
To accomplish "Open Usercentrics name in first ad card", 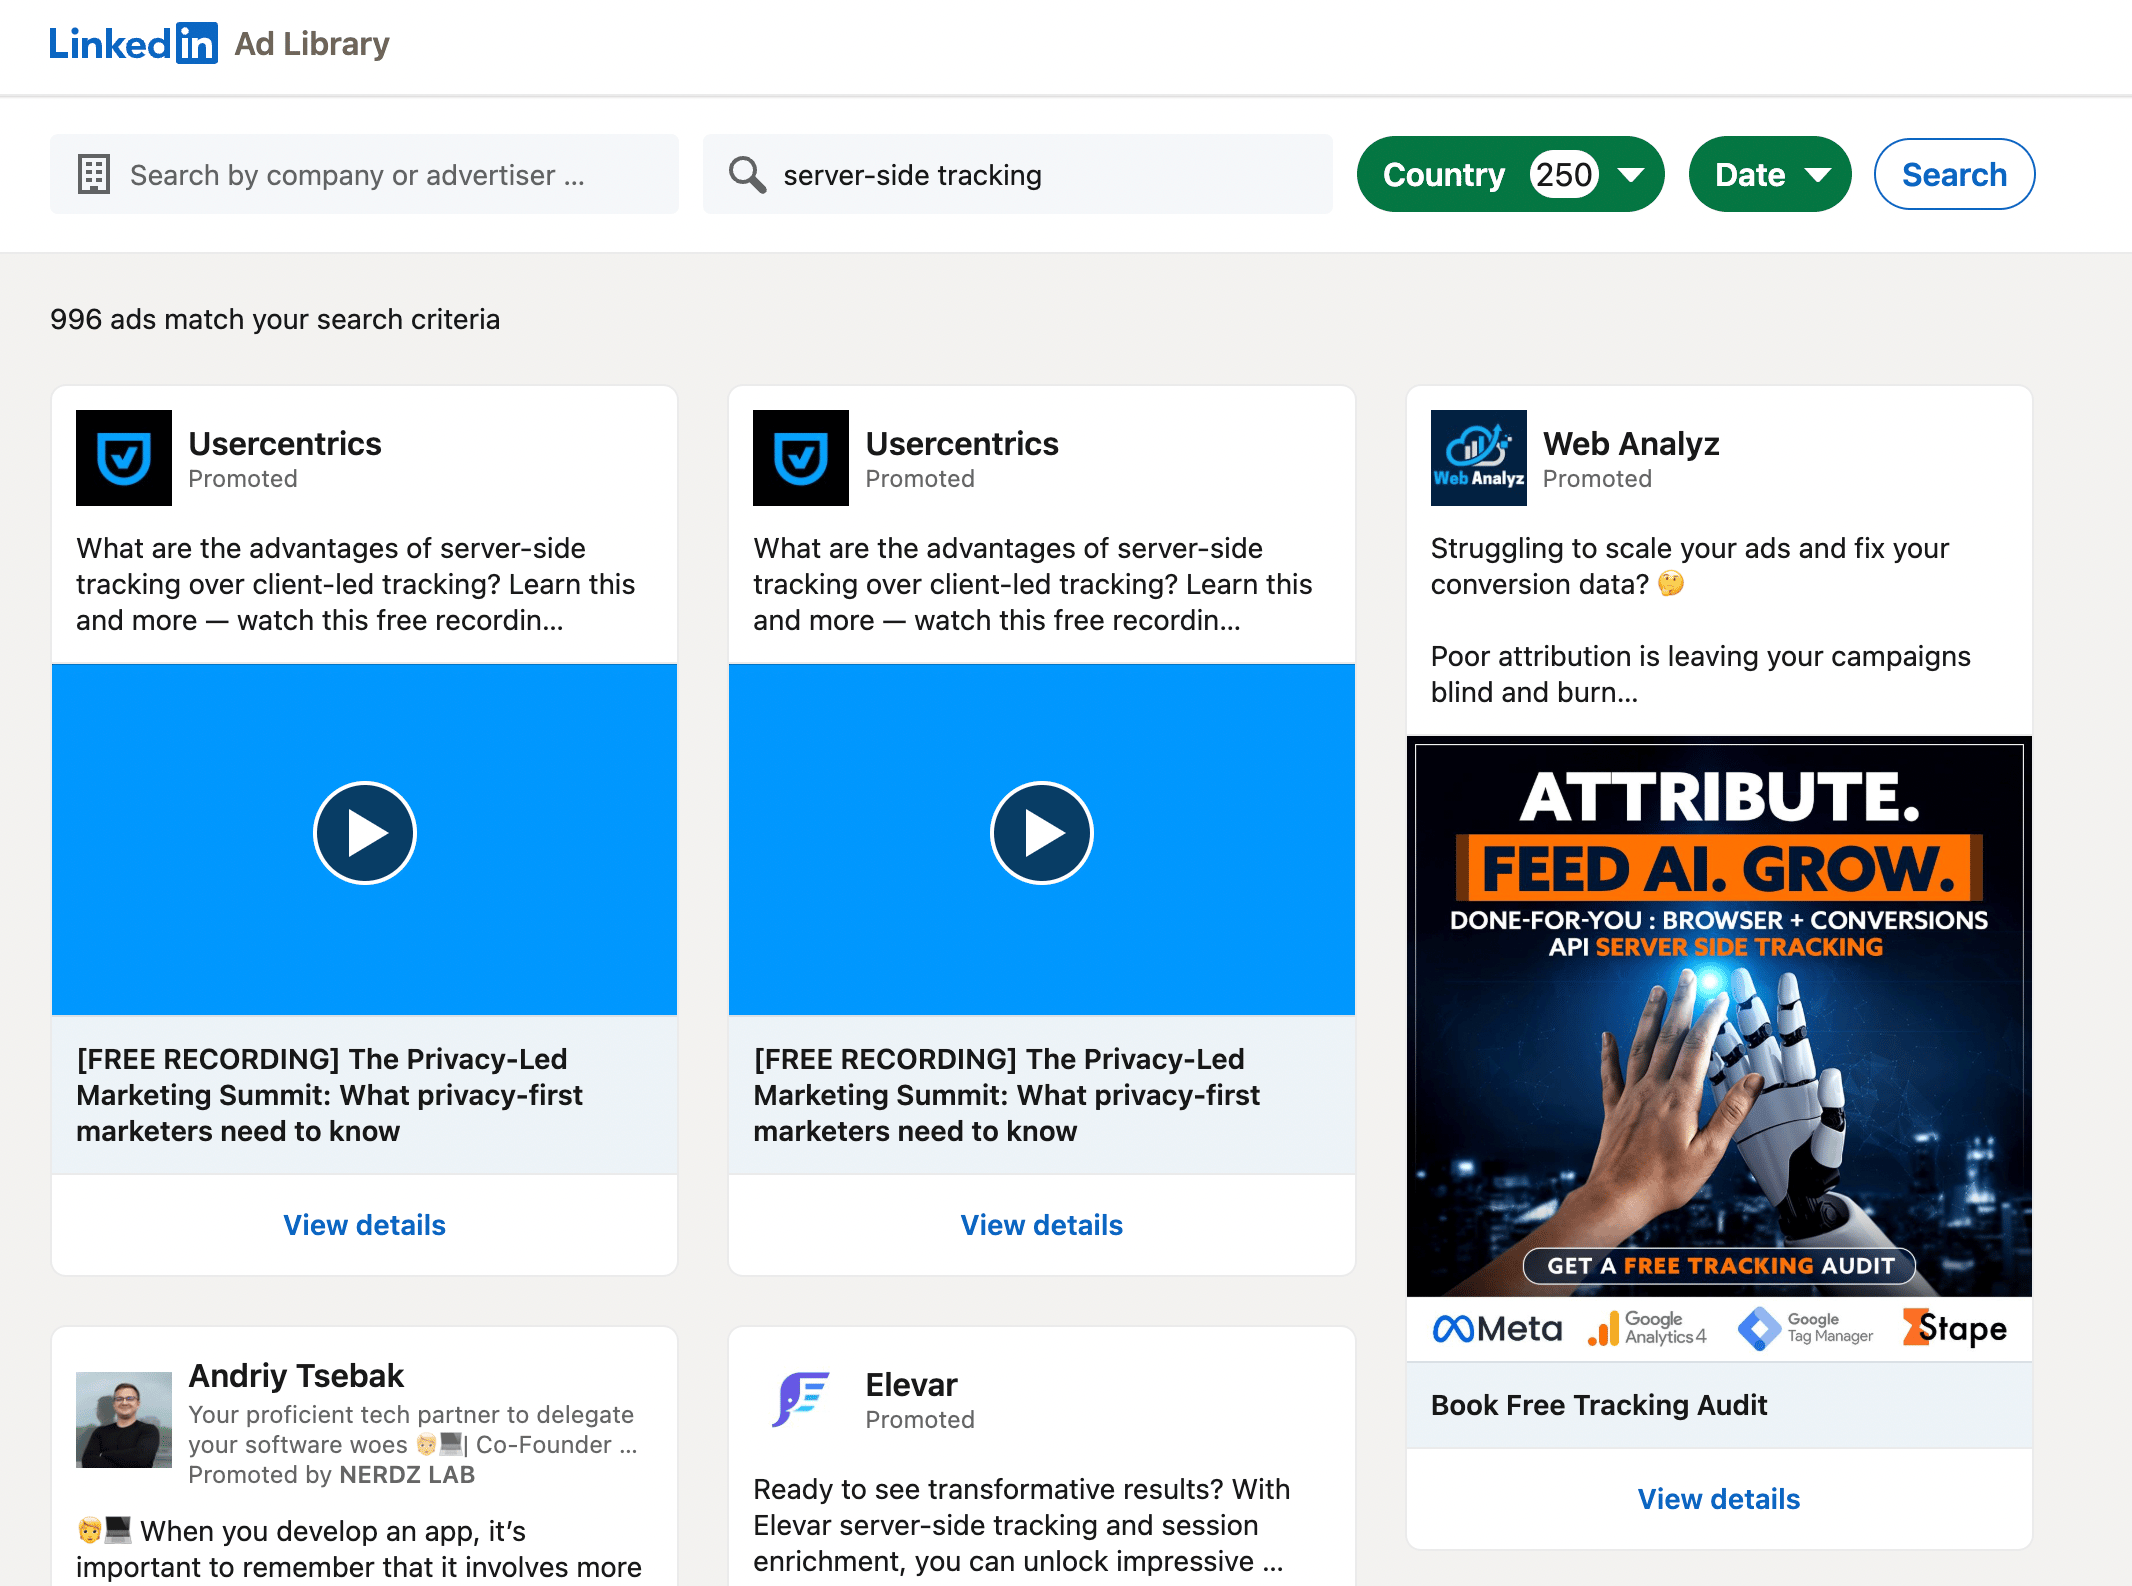I will [285, 443].
